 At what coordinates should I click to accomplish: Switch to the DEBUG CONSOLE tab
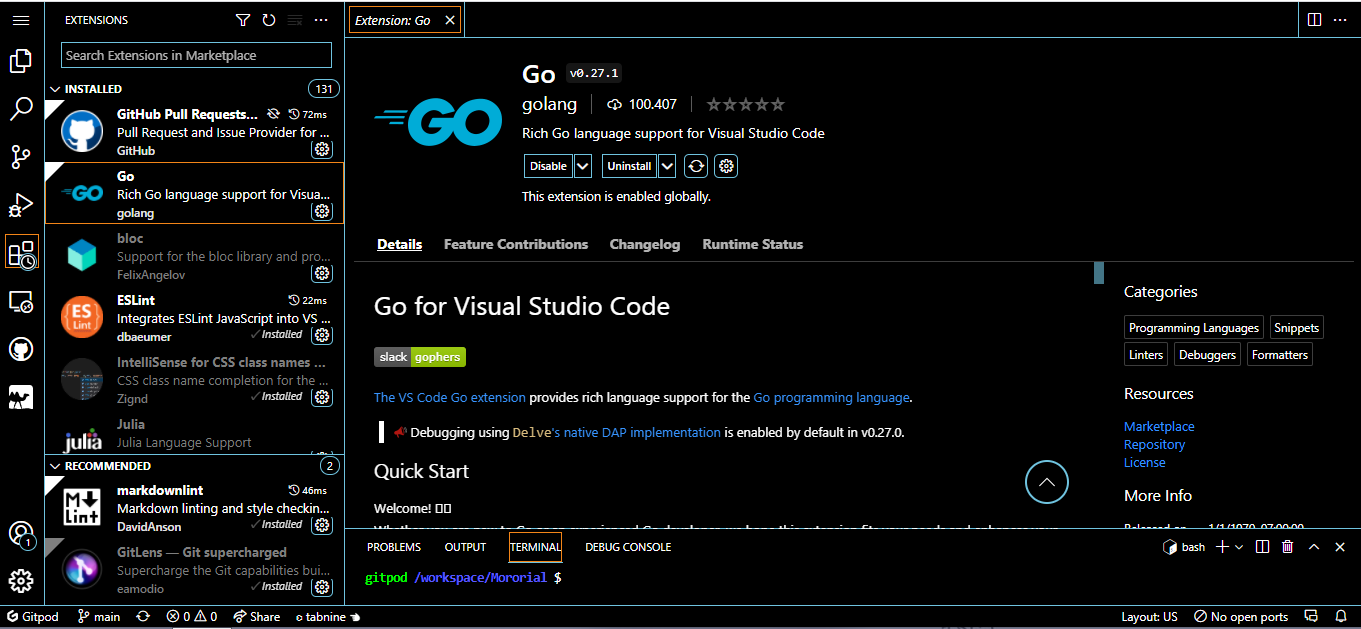point(628,547)
